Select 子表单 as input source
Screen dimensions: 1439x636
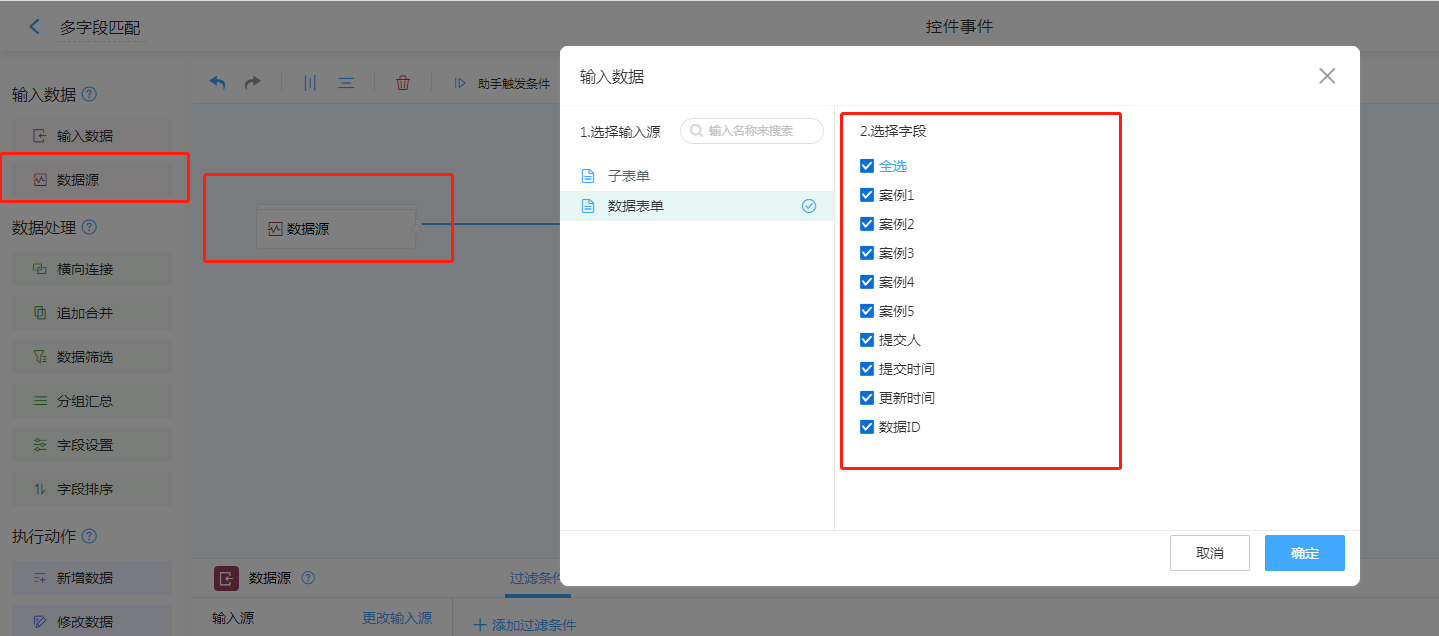point(628,176)
